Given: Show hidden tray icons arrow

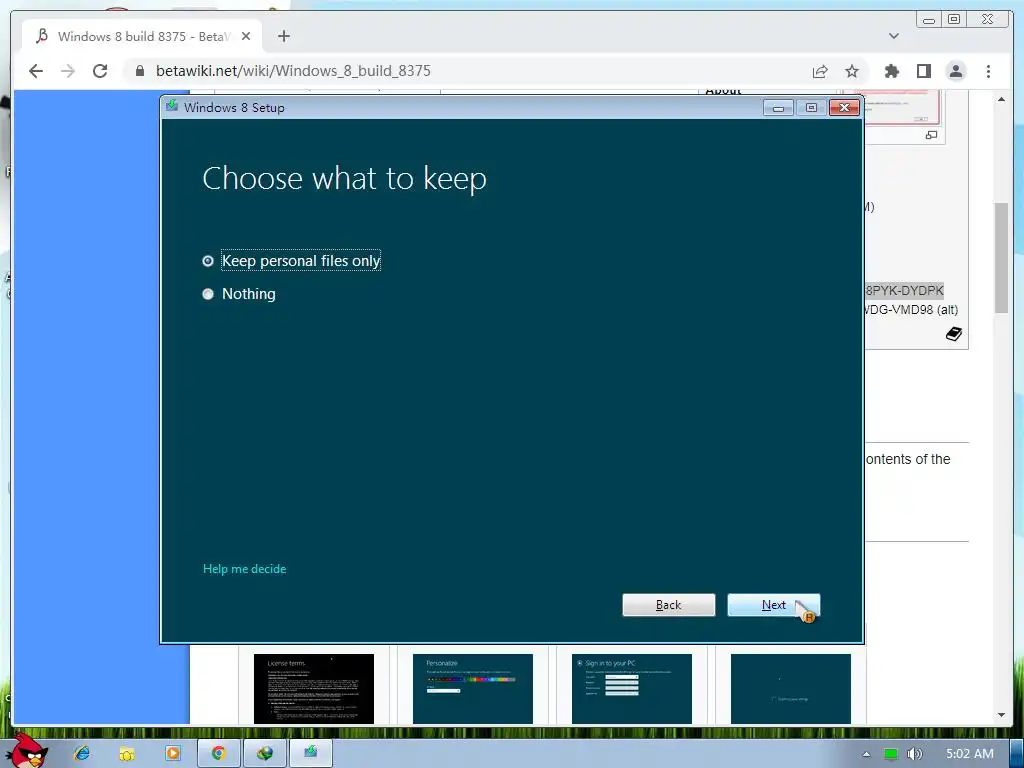Looking at the screenshot, I should pos(866,754).
